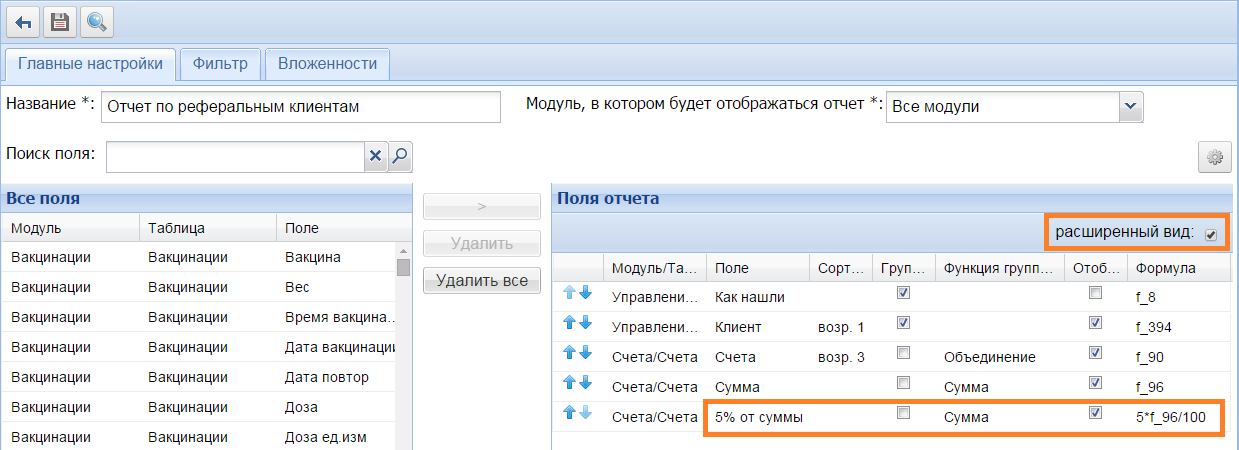Viewport: 1239px width, 450px height.
Task: Open settings via the gear icon
Action: [x=1215, y=157]
